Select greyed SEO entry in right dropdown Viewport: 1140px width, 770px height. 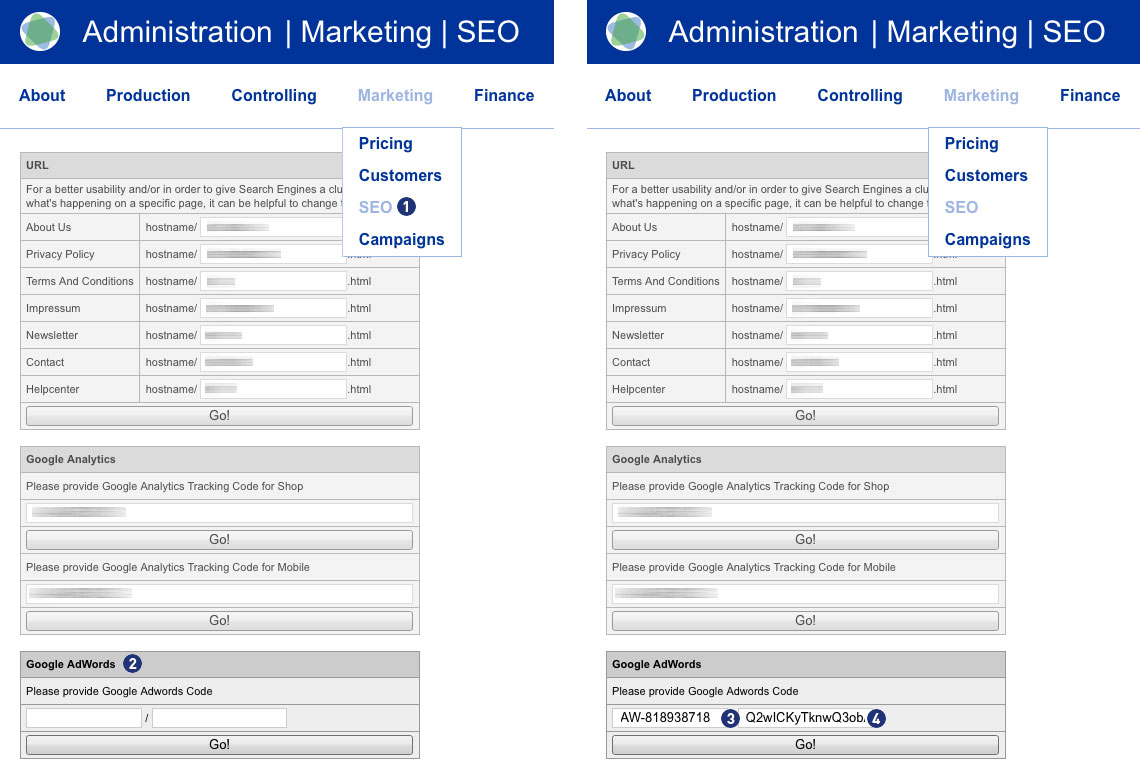pyautogui.click(x=961, y=208)
